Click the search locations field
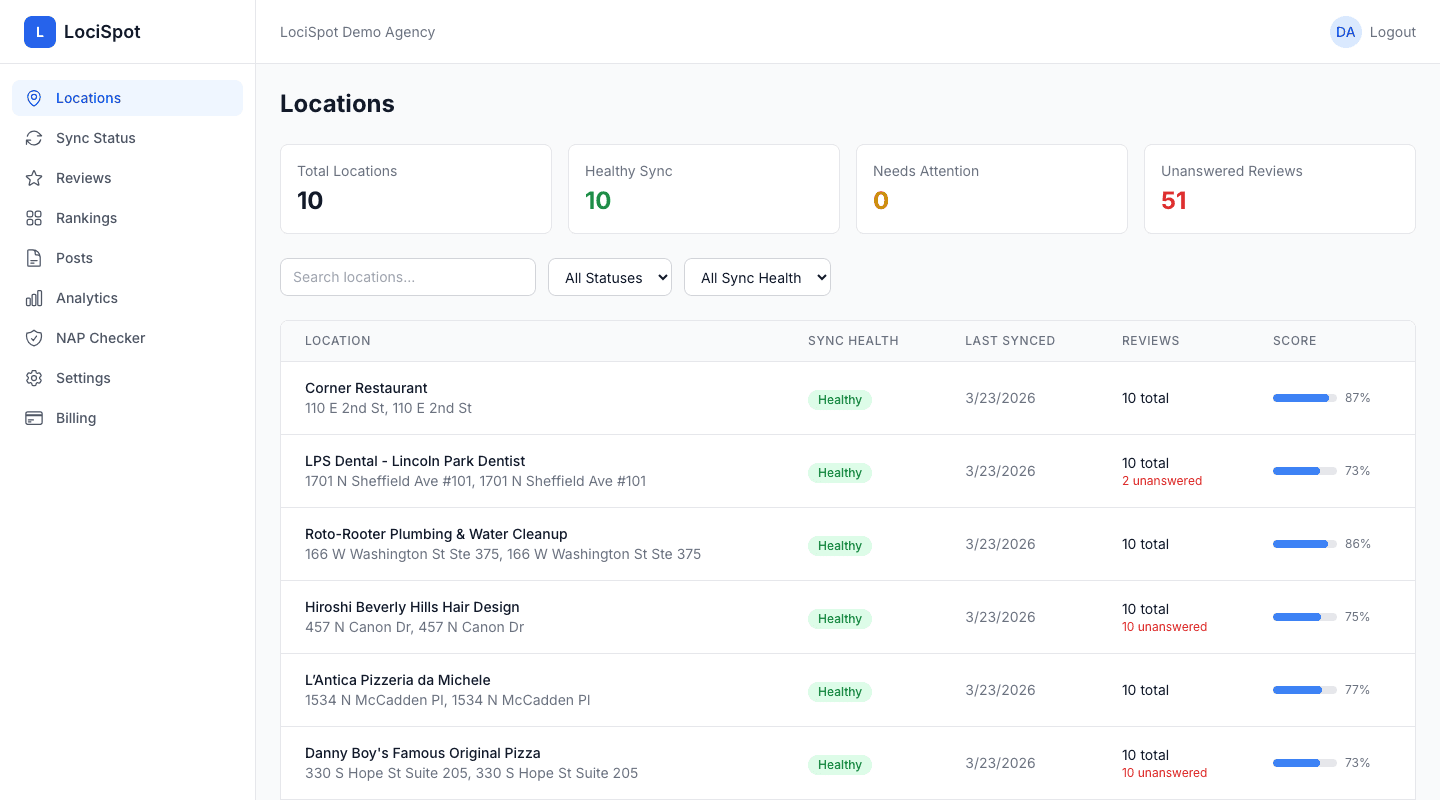Viewport: 1440px width, 800px height. [x=407, y=277]
